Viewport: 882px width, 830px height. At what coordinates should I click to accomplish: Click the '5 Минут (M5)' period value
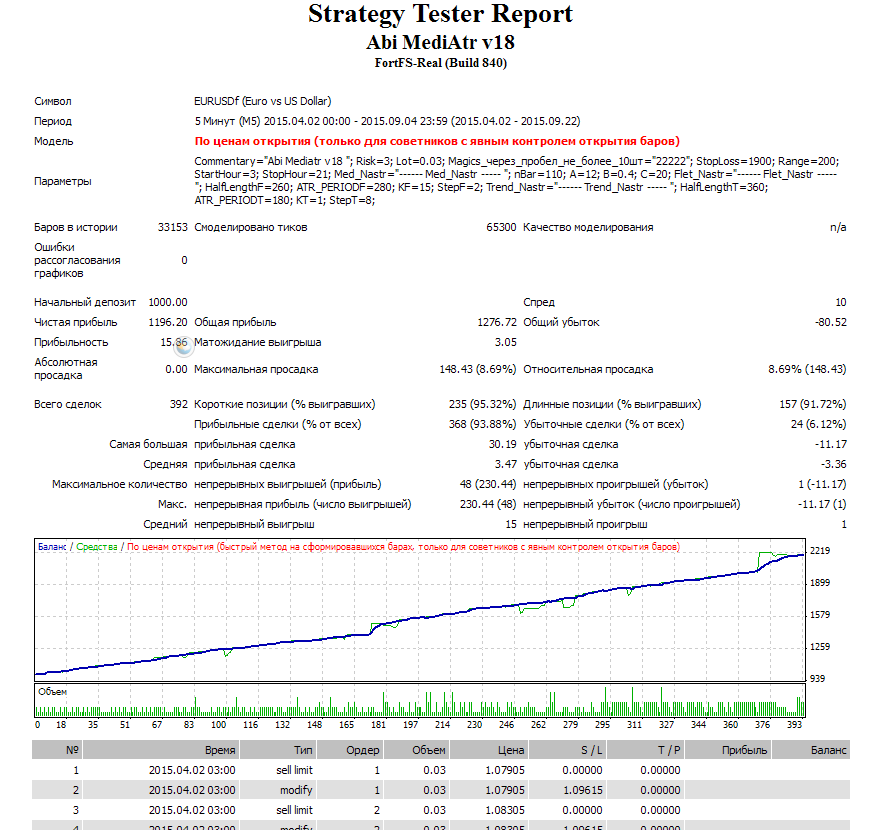(x=228, y=121)
